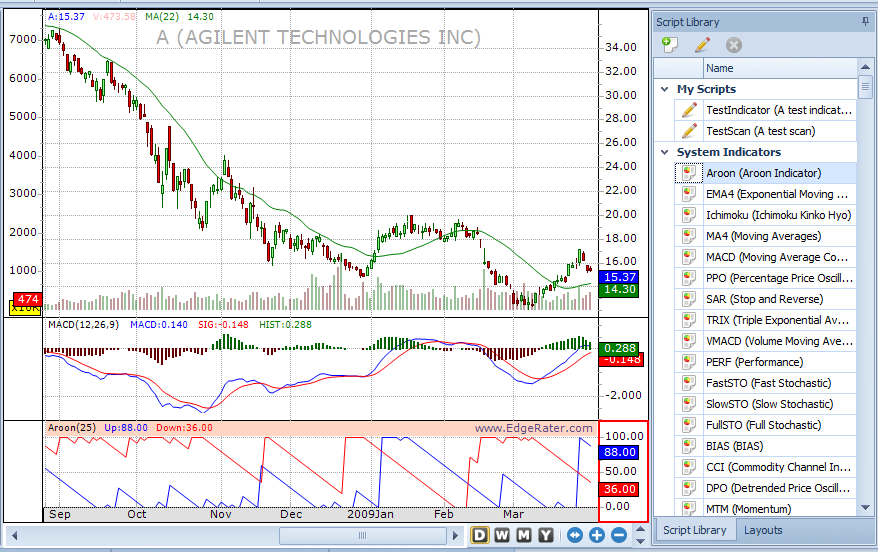Open the www.EdgeRater.com link
The height and width of the screenshot is (552, 878).
pyautogui.click(x=534, y=428)
